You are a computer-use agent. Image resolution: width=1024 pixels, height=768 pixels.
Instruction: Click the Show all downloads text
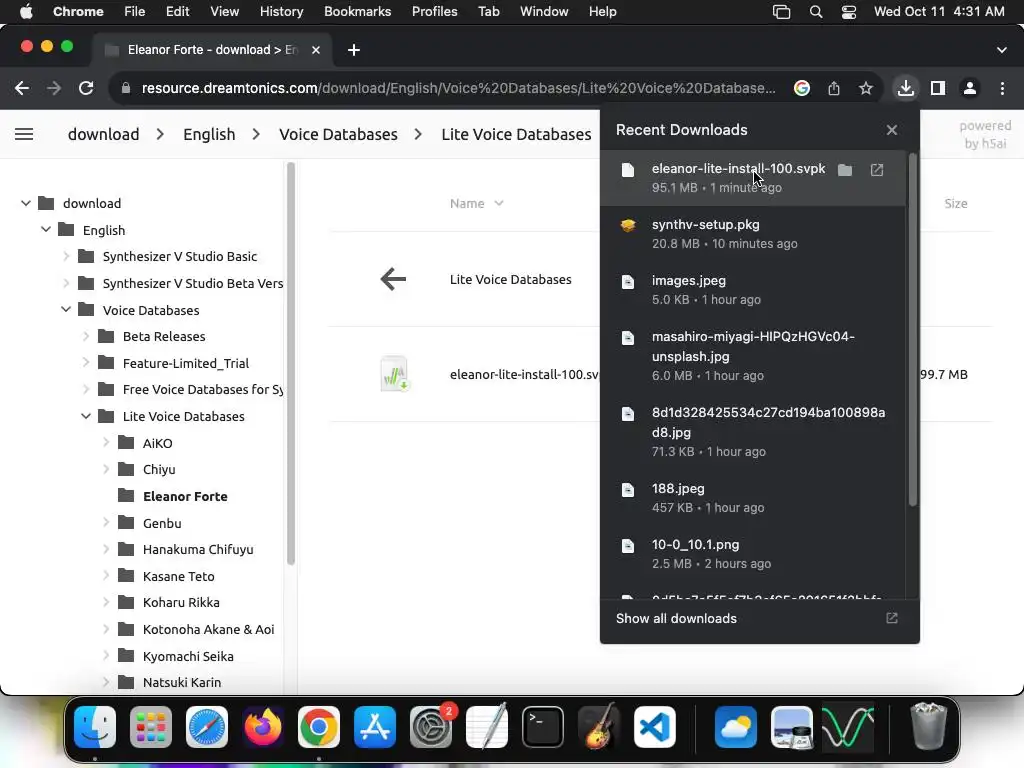point(676,618)
